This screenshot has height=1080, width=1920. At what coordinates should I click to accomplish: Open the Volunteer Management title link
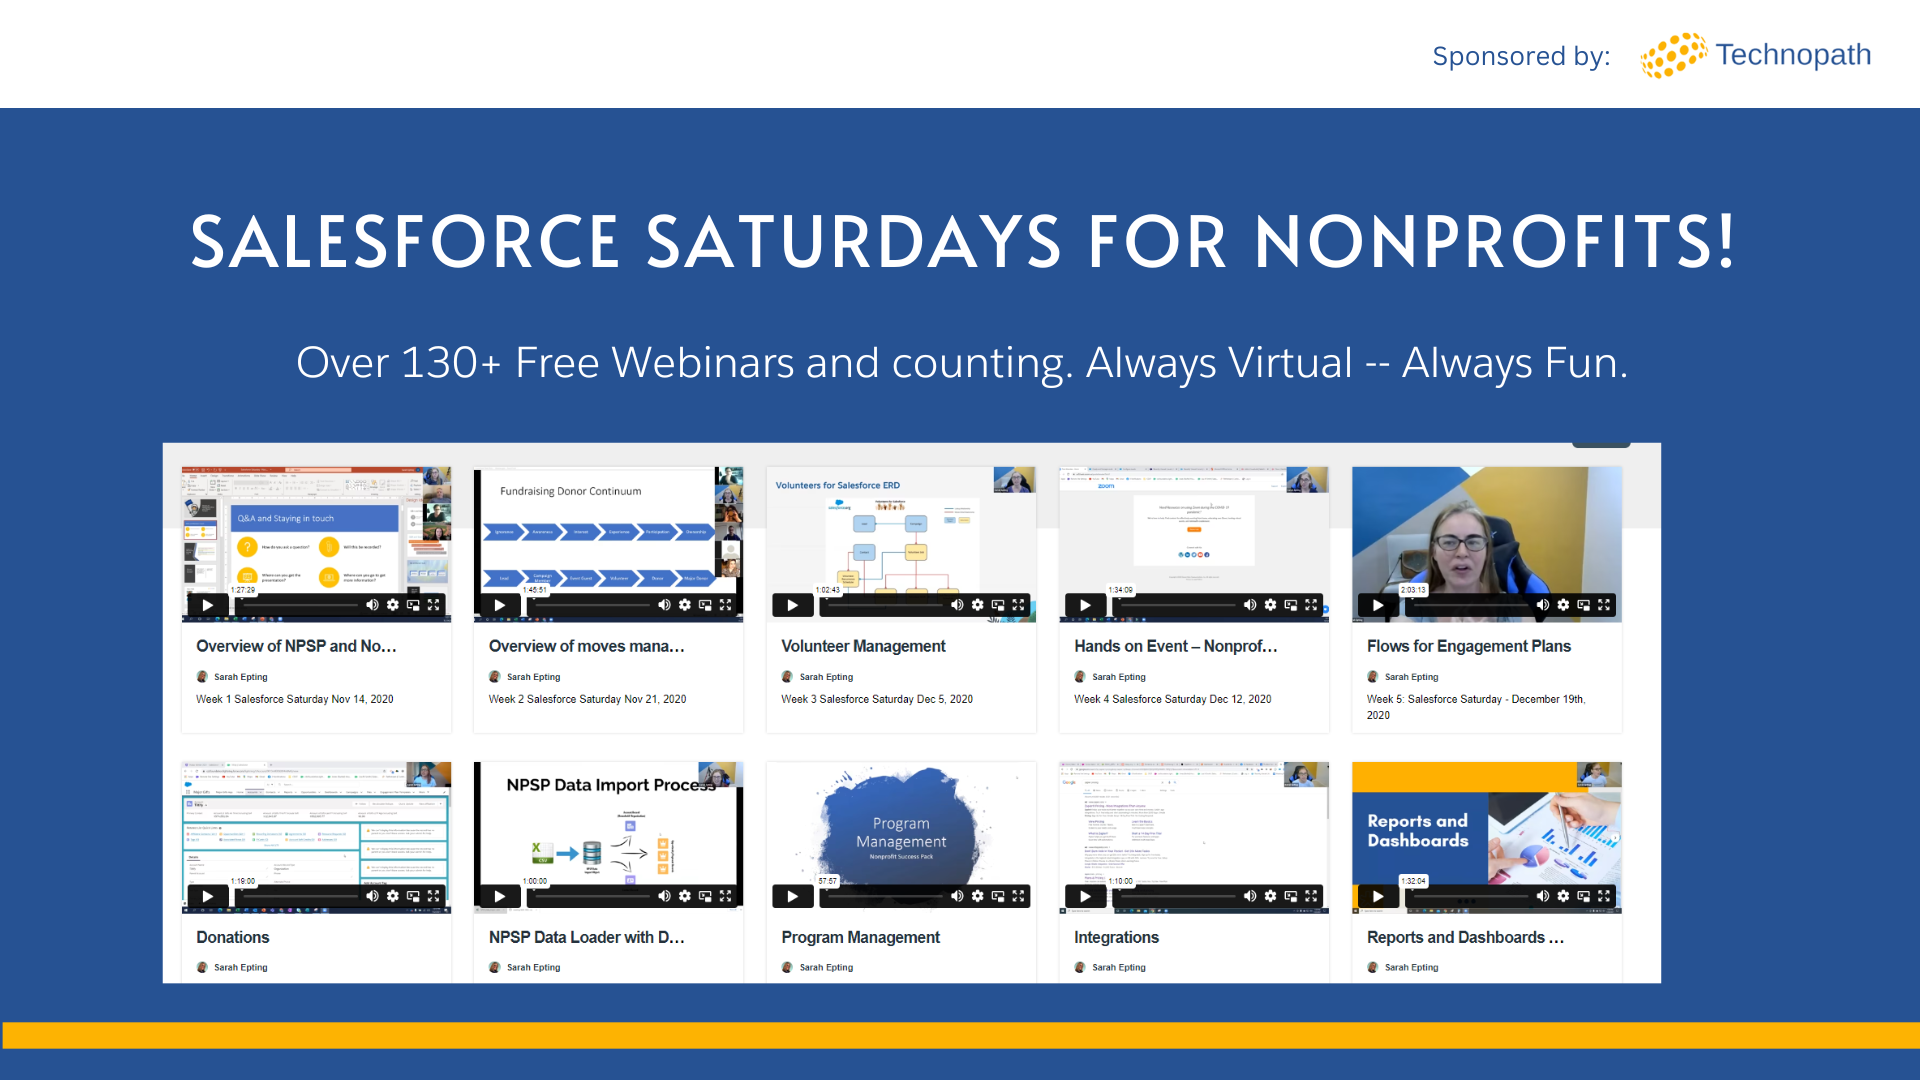(863, 646)
